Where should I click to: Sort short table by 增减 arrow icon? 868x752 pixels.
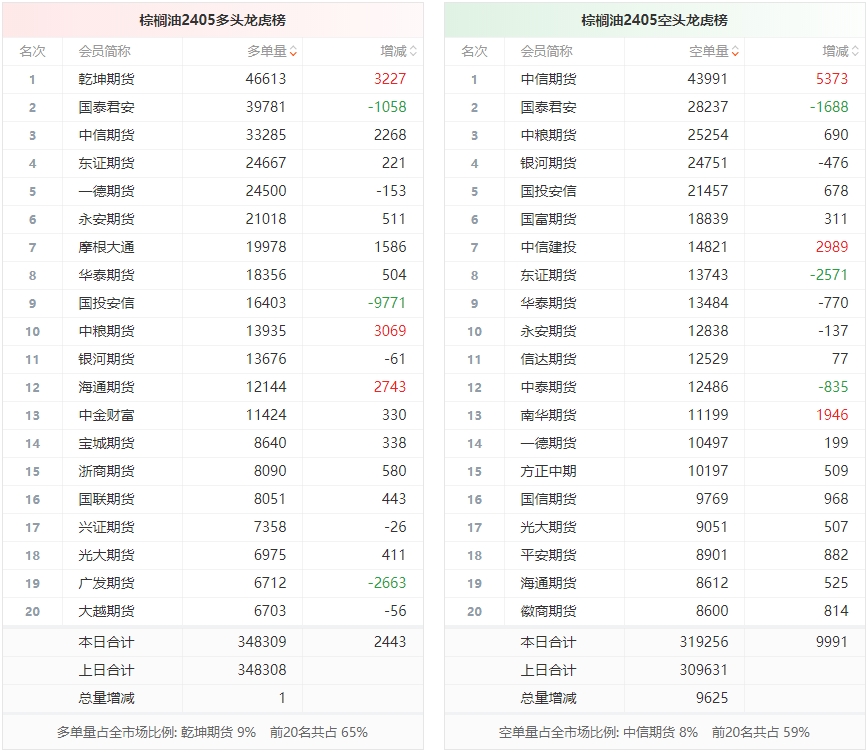(x=855, y=51)
